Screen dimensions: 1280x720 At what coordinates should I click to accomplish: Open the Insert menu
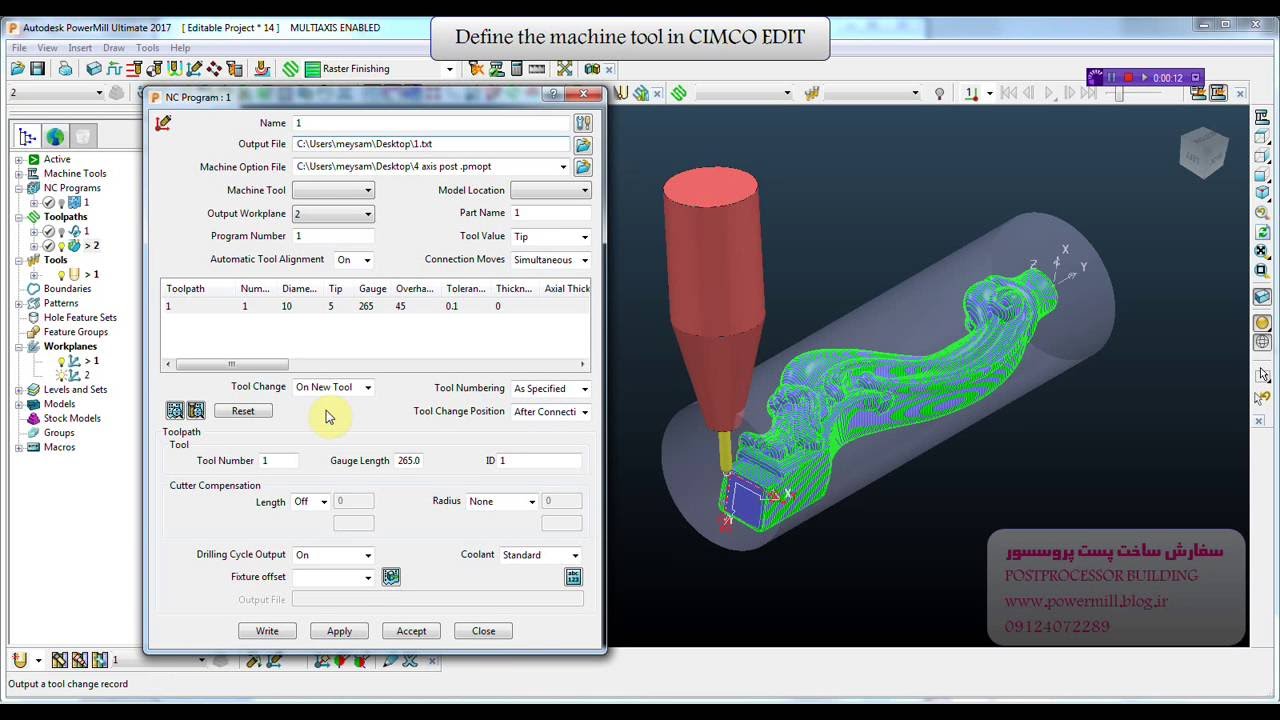point(80,48)
